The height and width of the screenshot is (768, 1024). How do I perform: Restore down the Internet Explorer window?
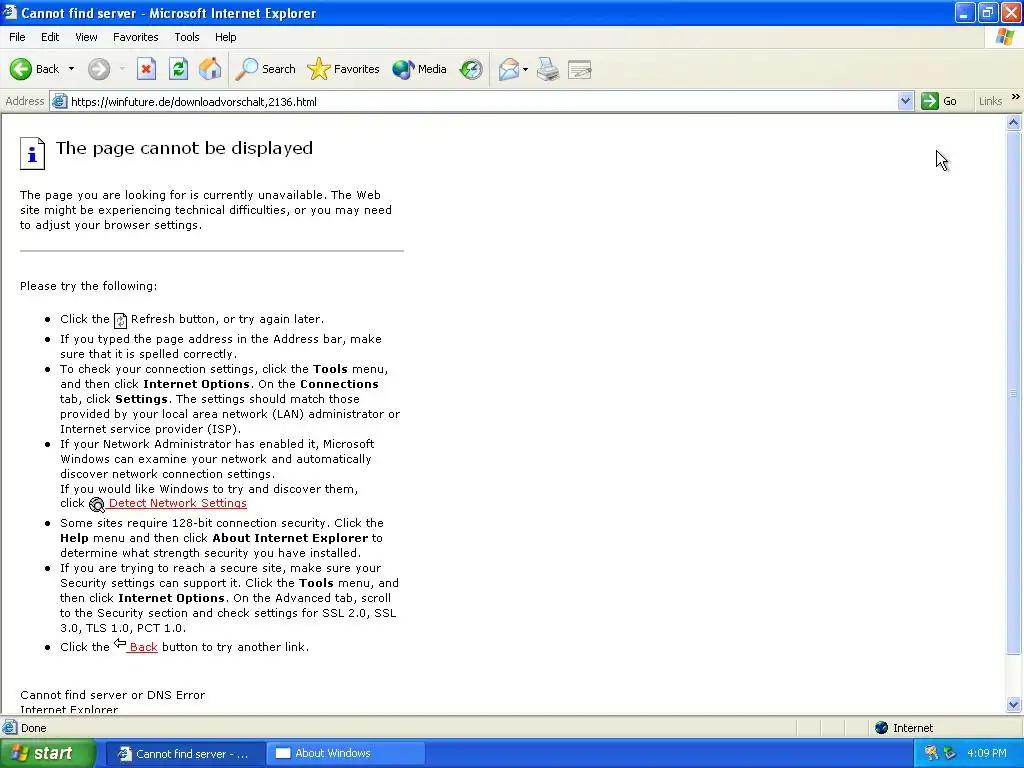coord(987,12)
